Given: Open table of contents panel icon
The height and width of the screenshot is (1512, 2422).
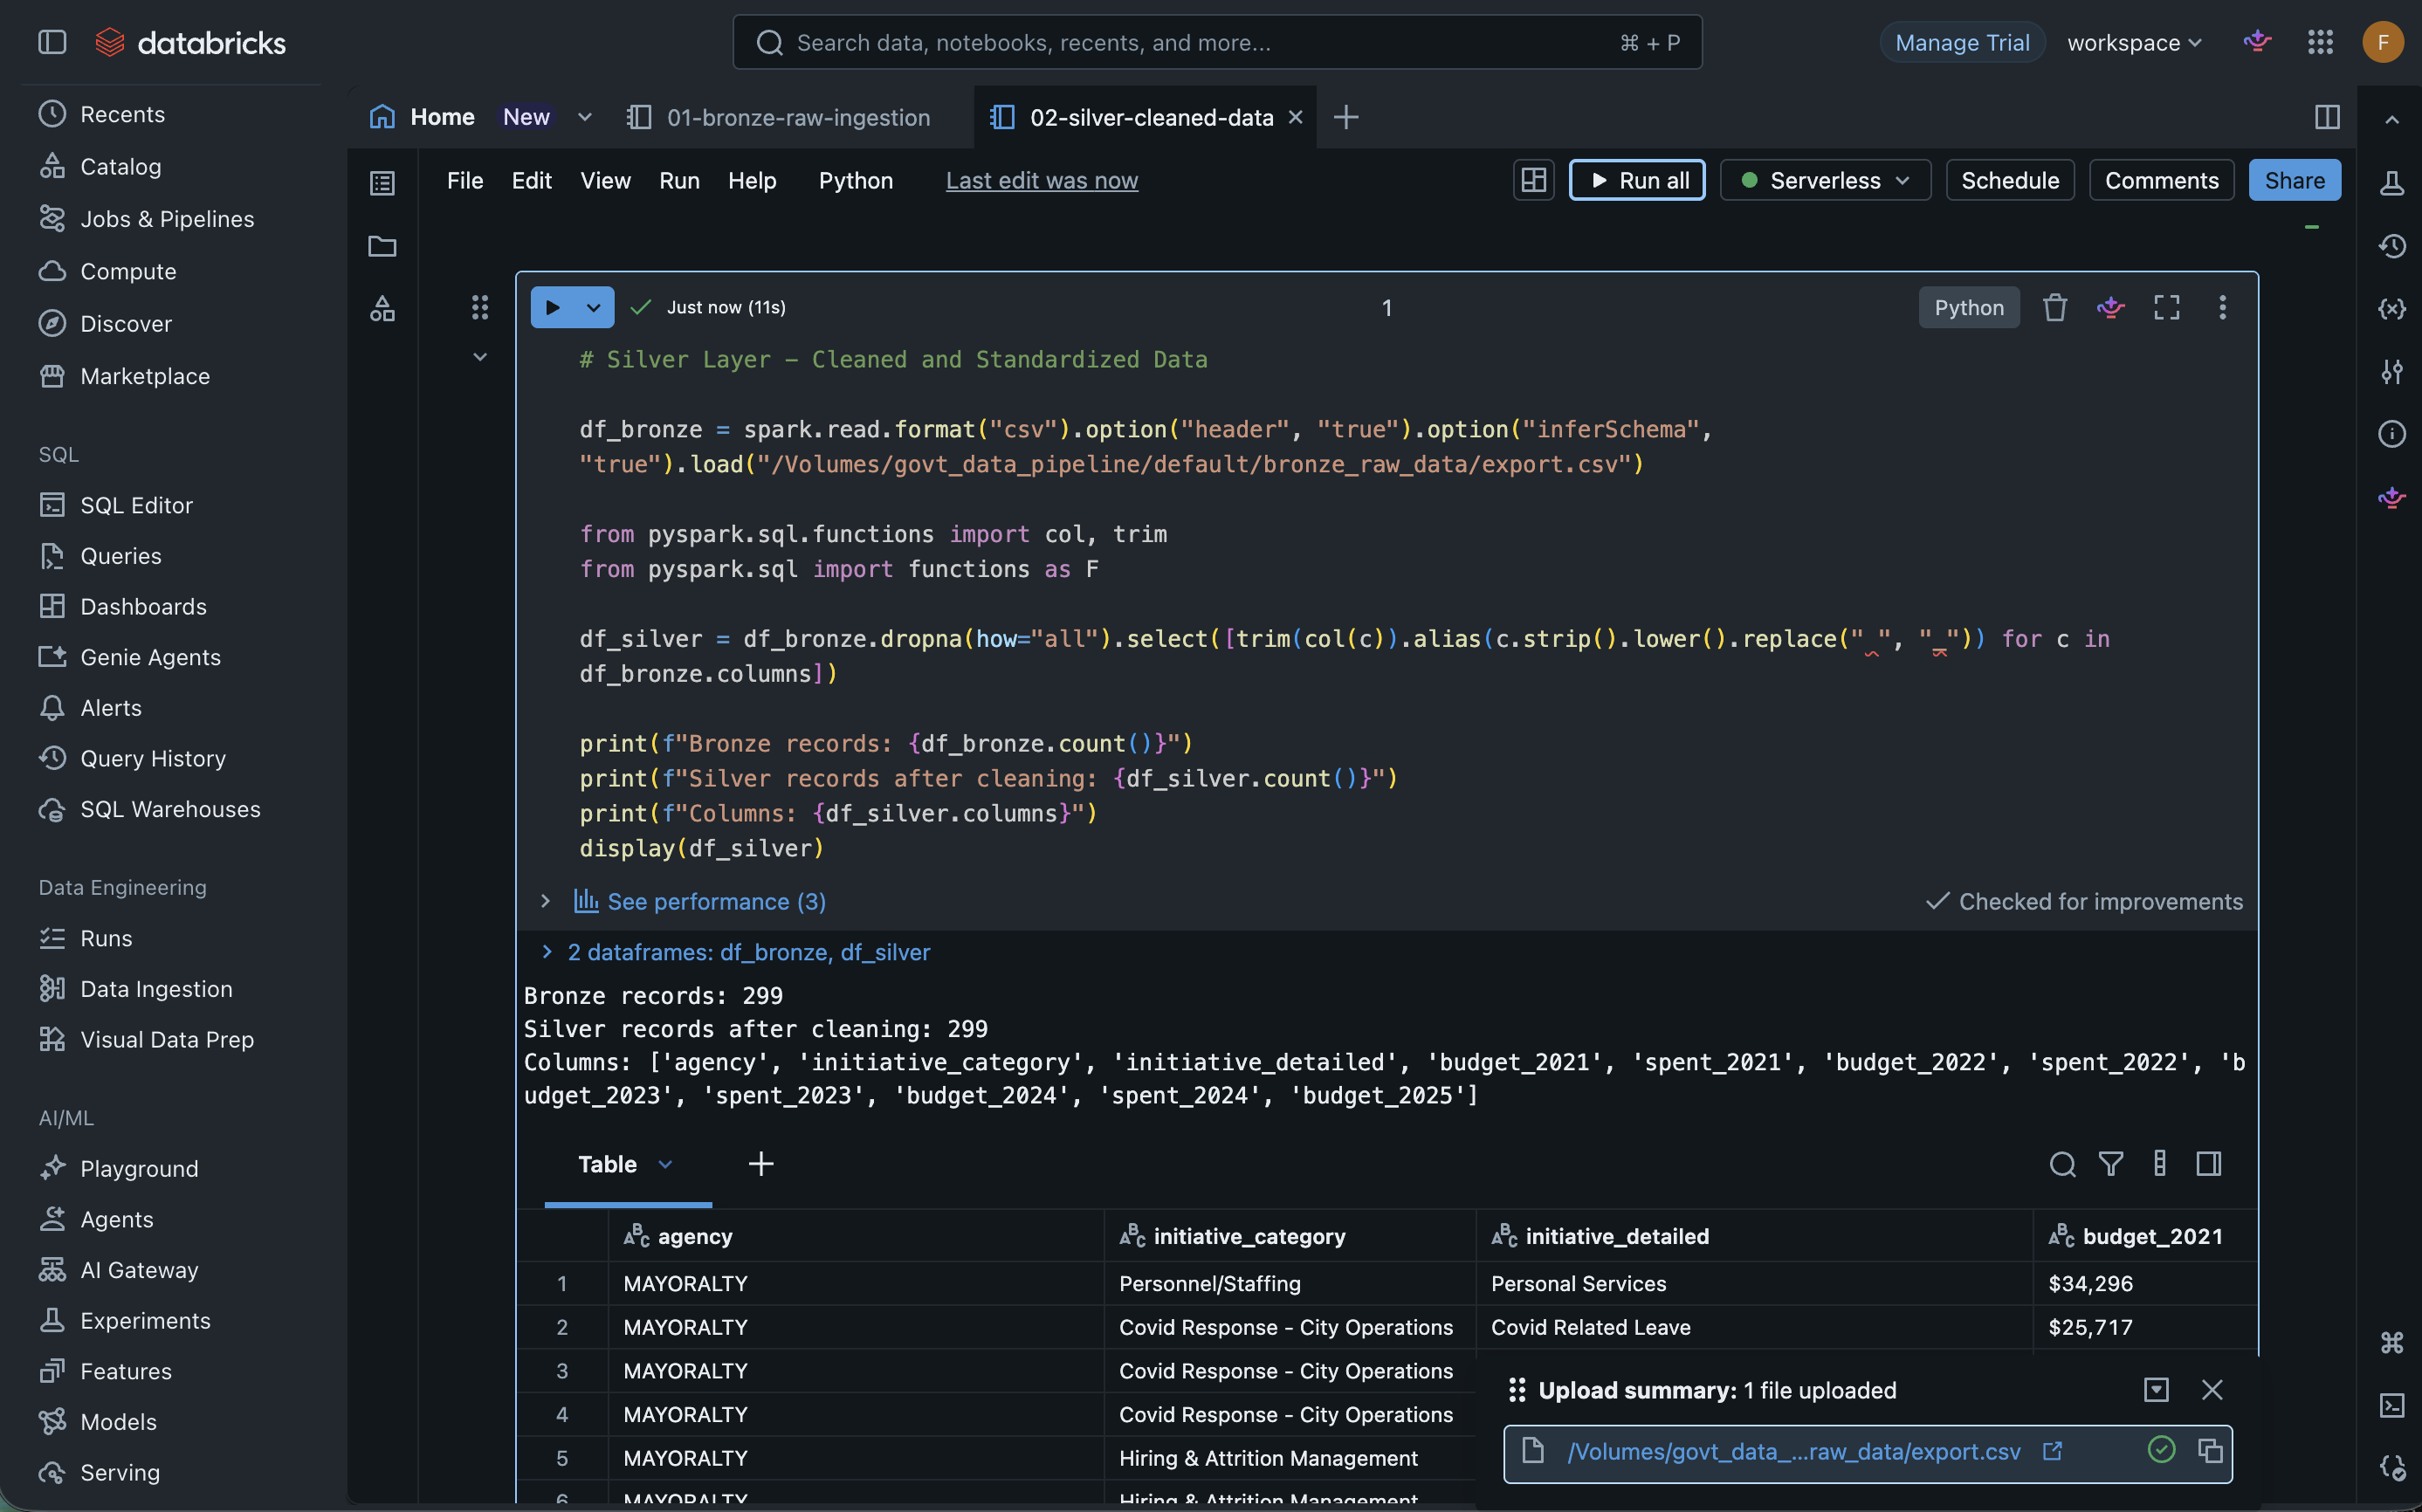Looking at the screenshot, I should click(382, 183).
